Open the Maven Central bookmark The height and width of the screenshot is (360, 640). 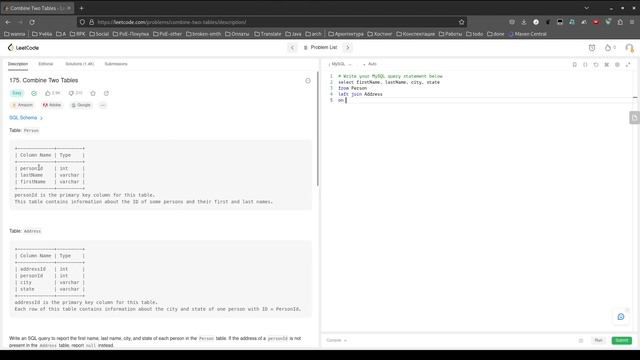[527, 34]
